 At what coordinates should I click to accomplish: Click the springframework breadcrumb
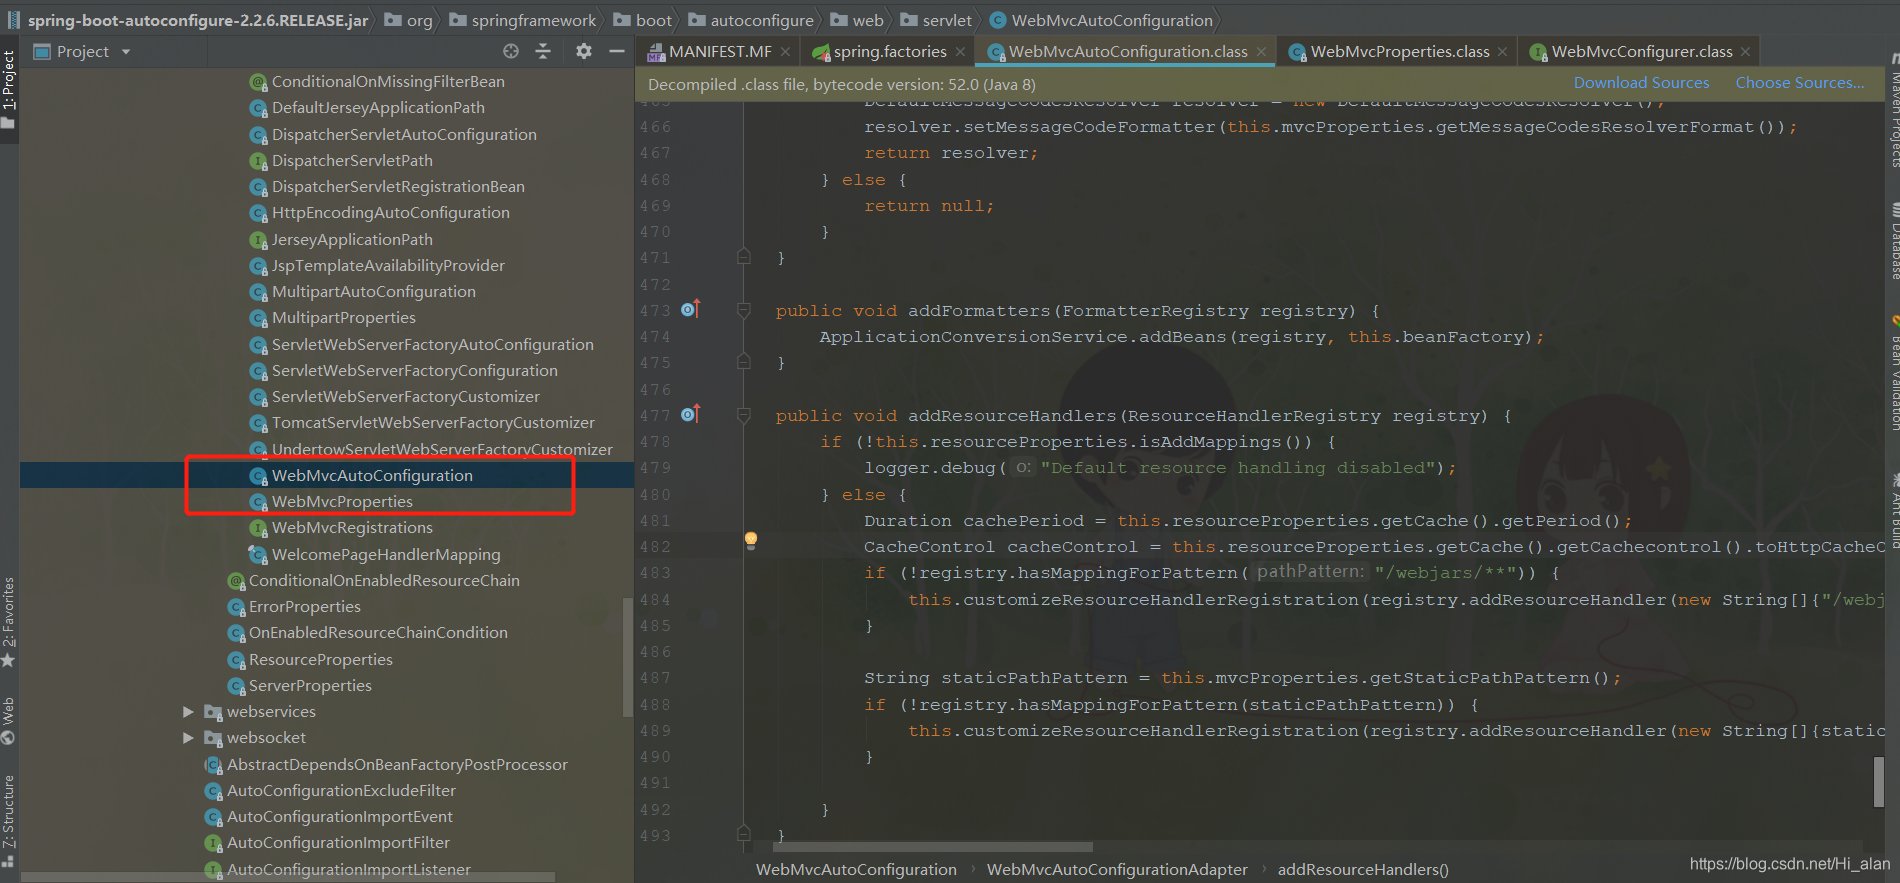pyautogui.click(x=534, y=20)
